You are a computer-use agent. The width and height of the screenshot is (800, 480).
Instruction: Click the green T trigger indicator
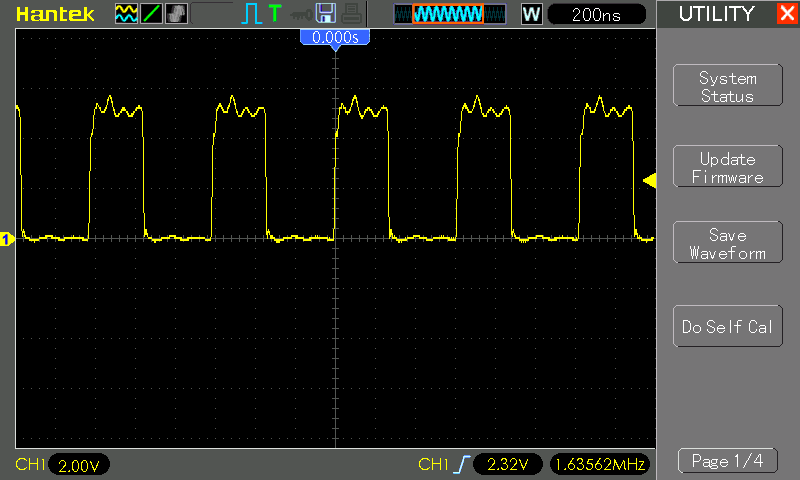click(x=275, y=14)
